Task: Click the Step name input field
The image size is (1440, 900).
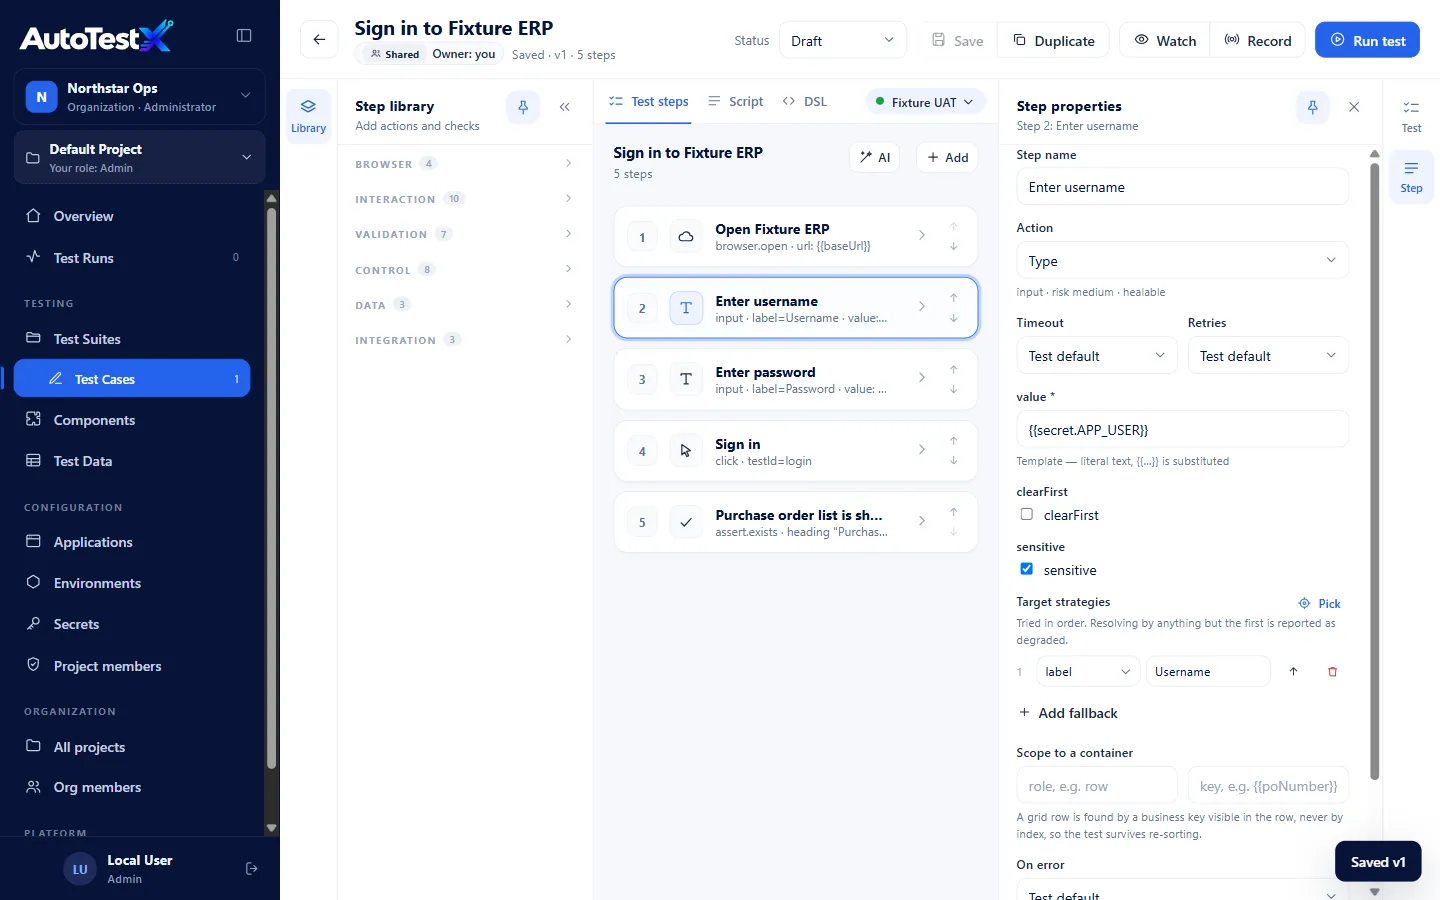Action: point(1182,187)
